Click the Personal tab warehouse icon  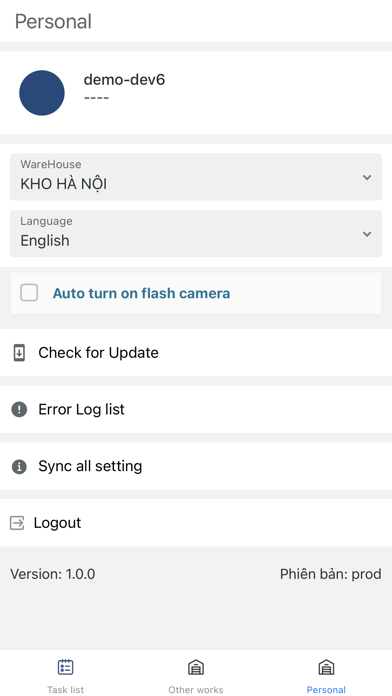pos(326,667)
